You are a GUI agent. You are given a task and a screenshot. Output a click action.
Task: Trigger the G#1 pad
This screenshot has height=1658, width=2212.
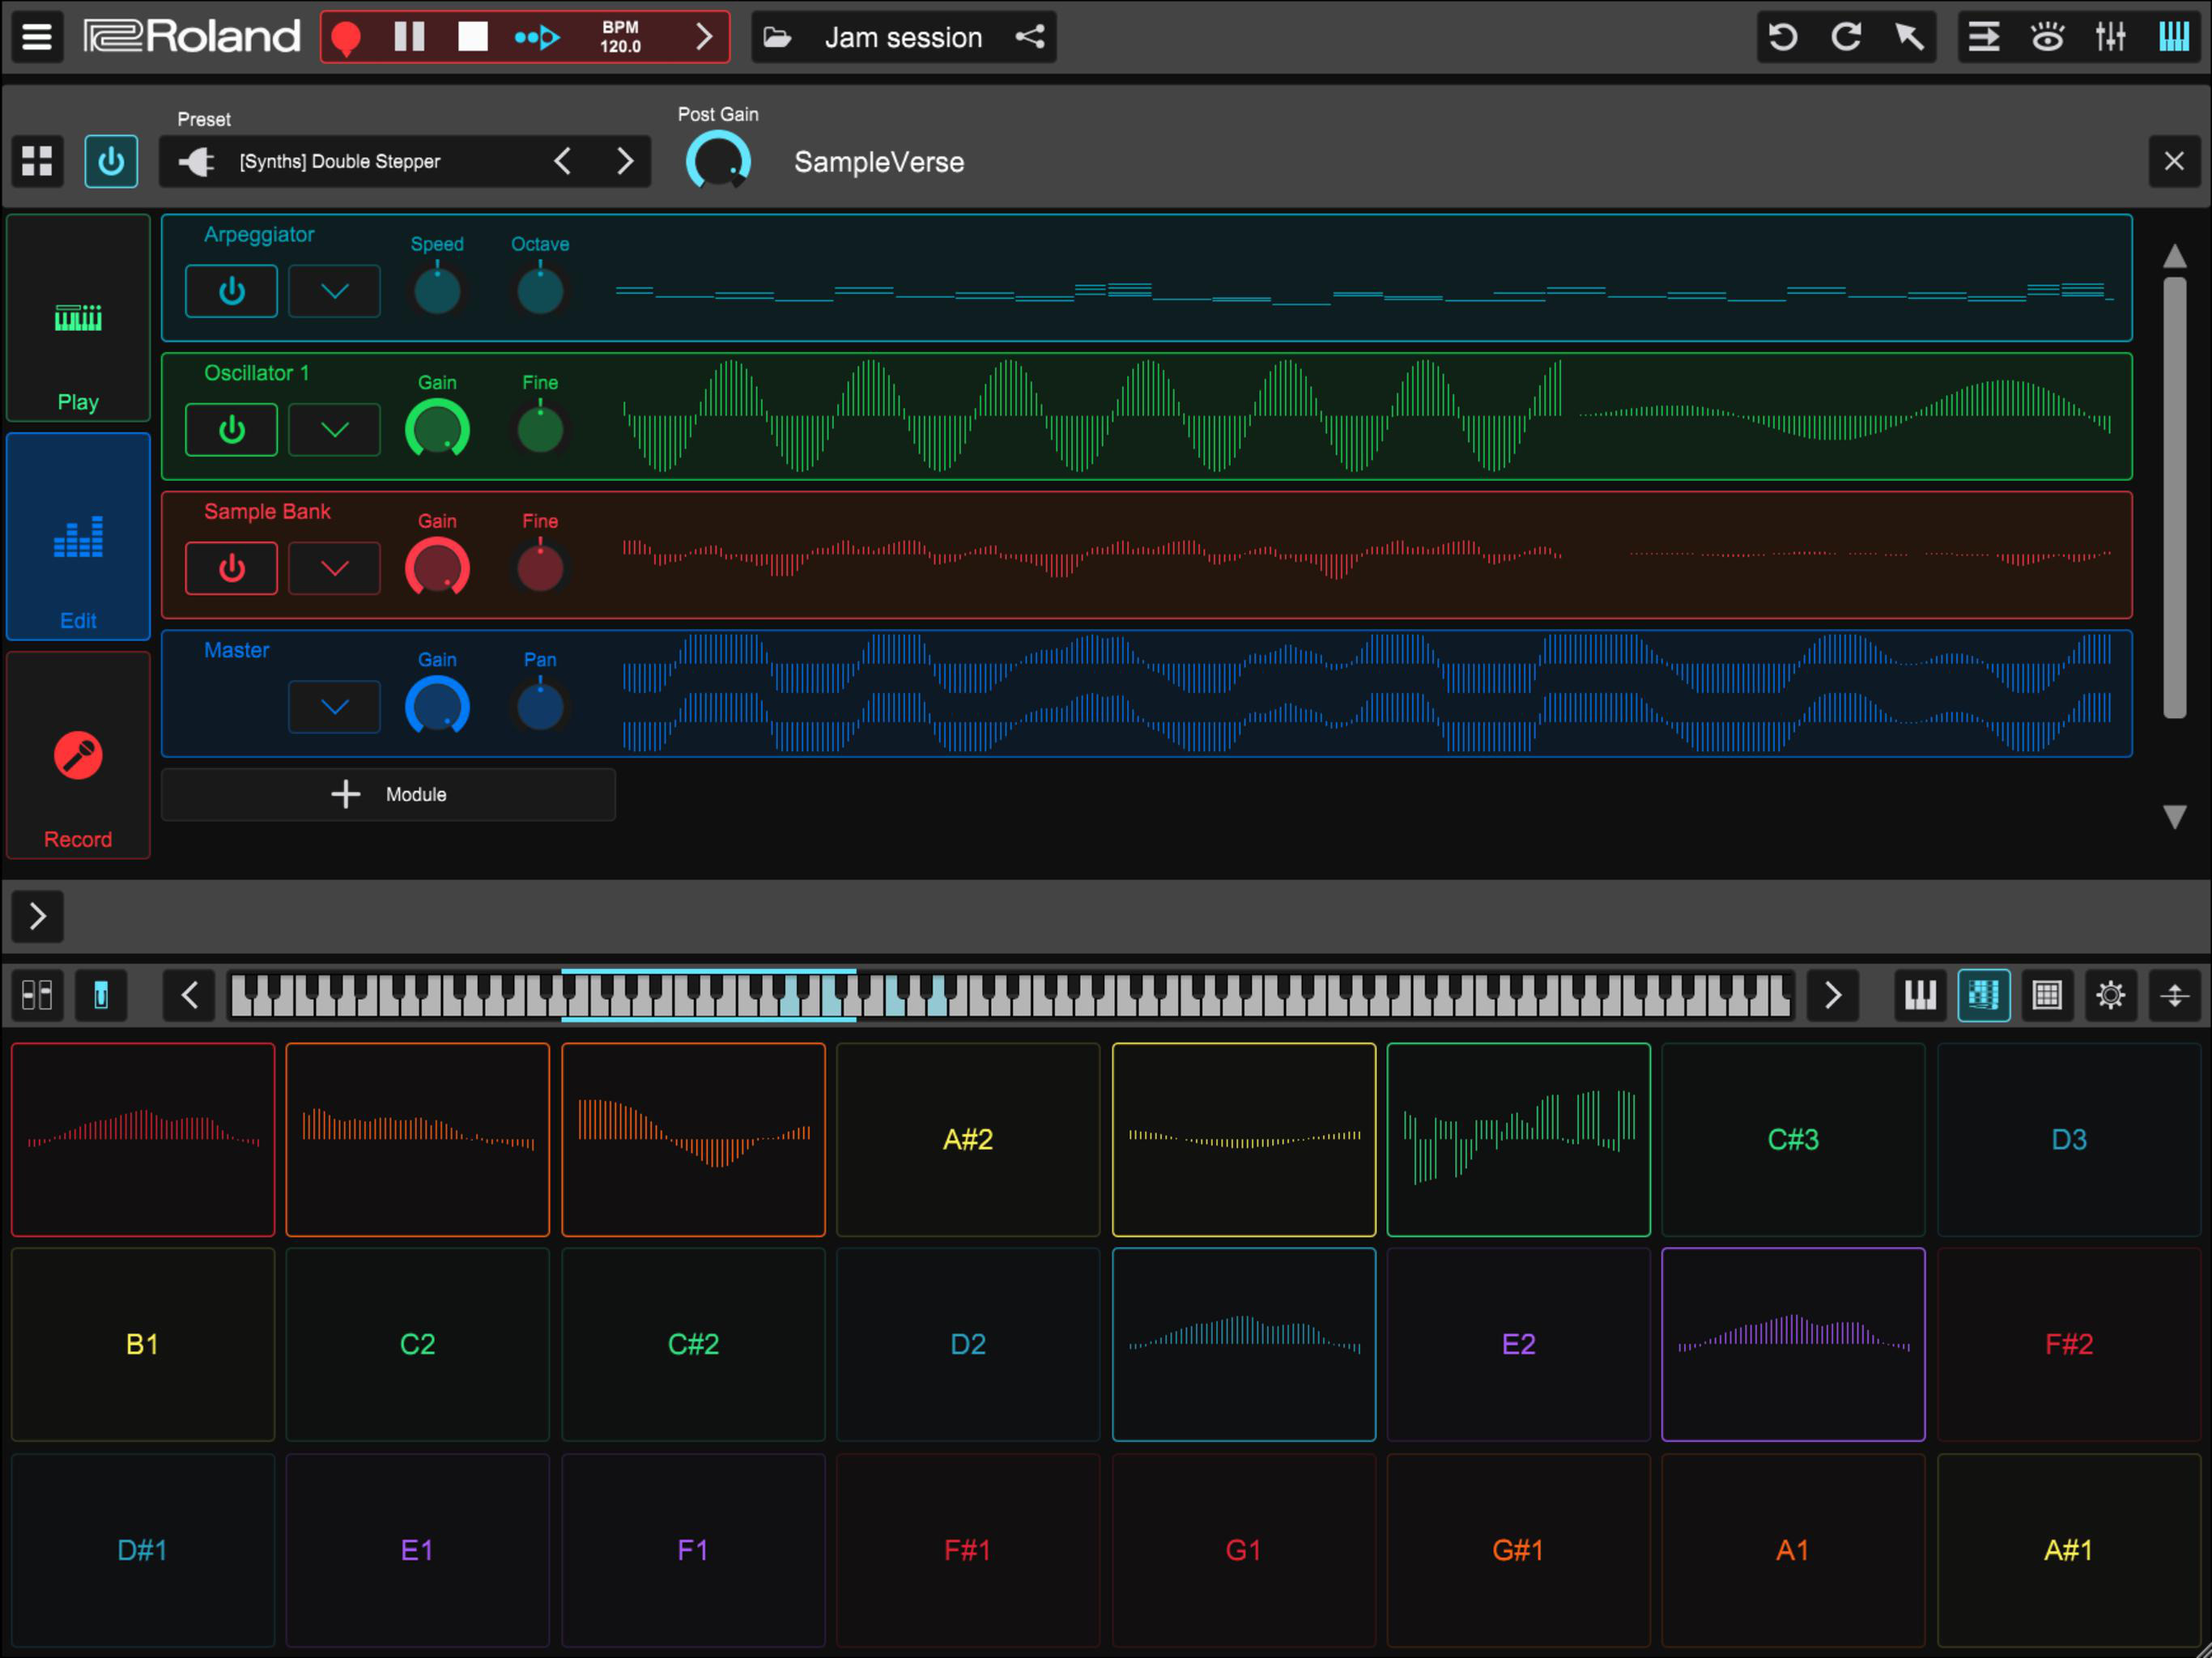coord(1518,1550)
